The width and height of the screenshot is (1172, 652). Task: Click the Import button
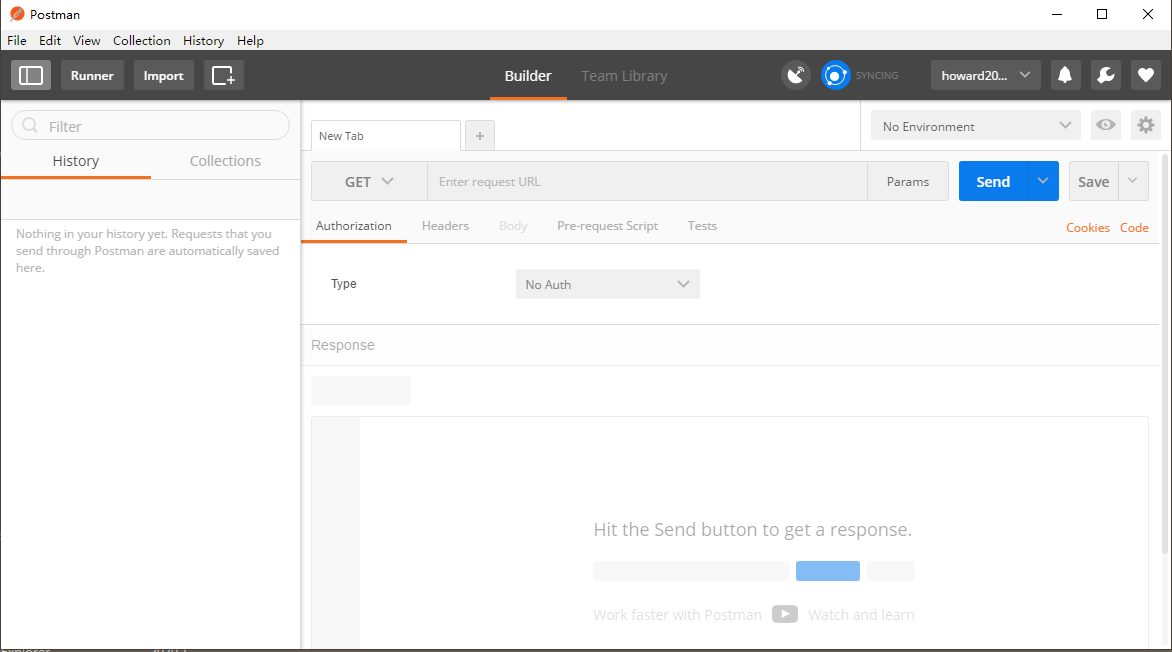[x=164, y=76]
